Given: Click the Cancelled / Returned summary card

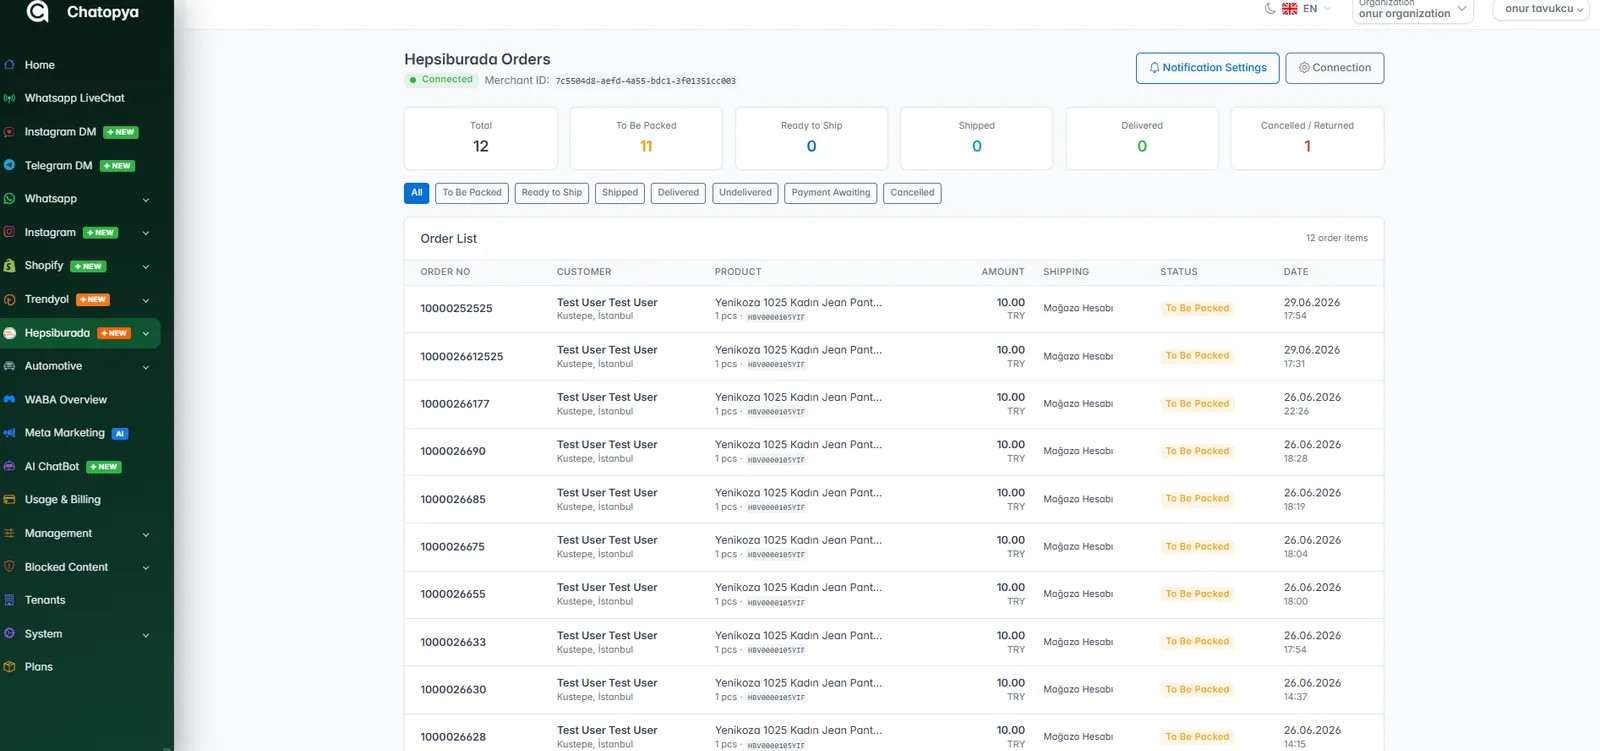Looking at the screenshot, I should (x=1307, y=138).
